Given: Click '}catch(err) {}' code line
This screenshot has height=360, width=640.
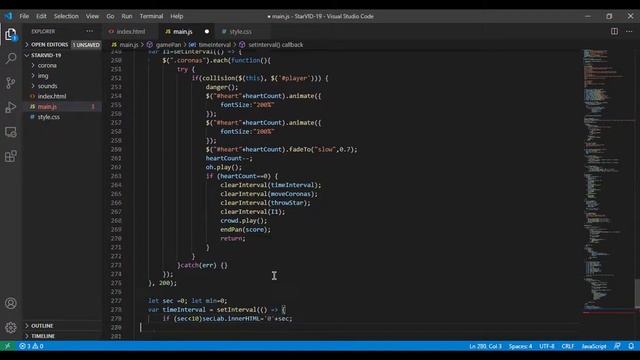Looking at the screenshot, I should point(202,265).
